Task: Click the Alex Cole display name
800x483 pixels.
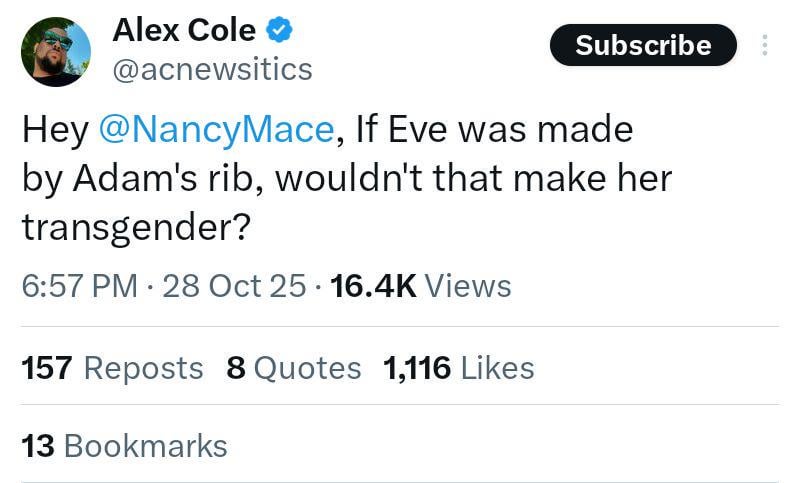Action: 184,31
